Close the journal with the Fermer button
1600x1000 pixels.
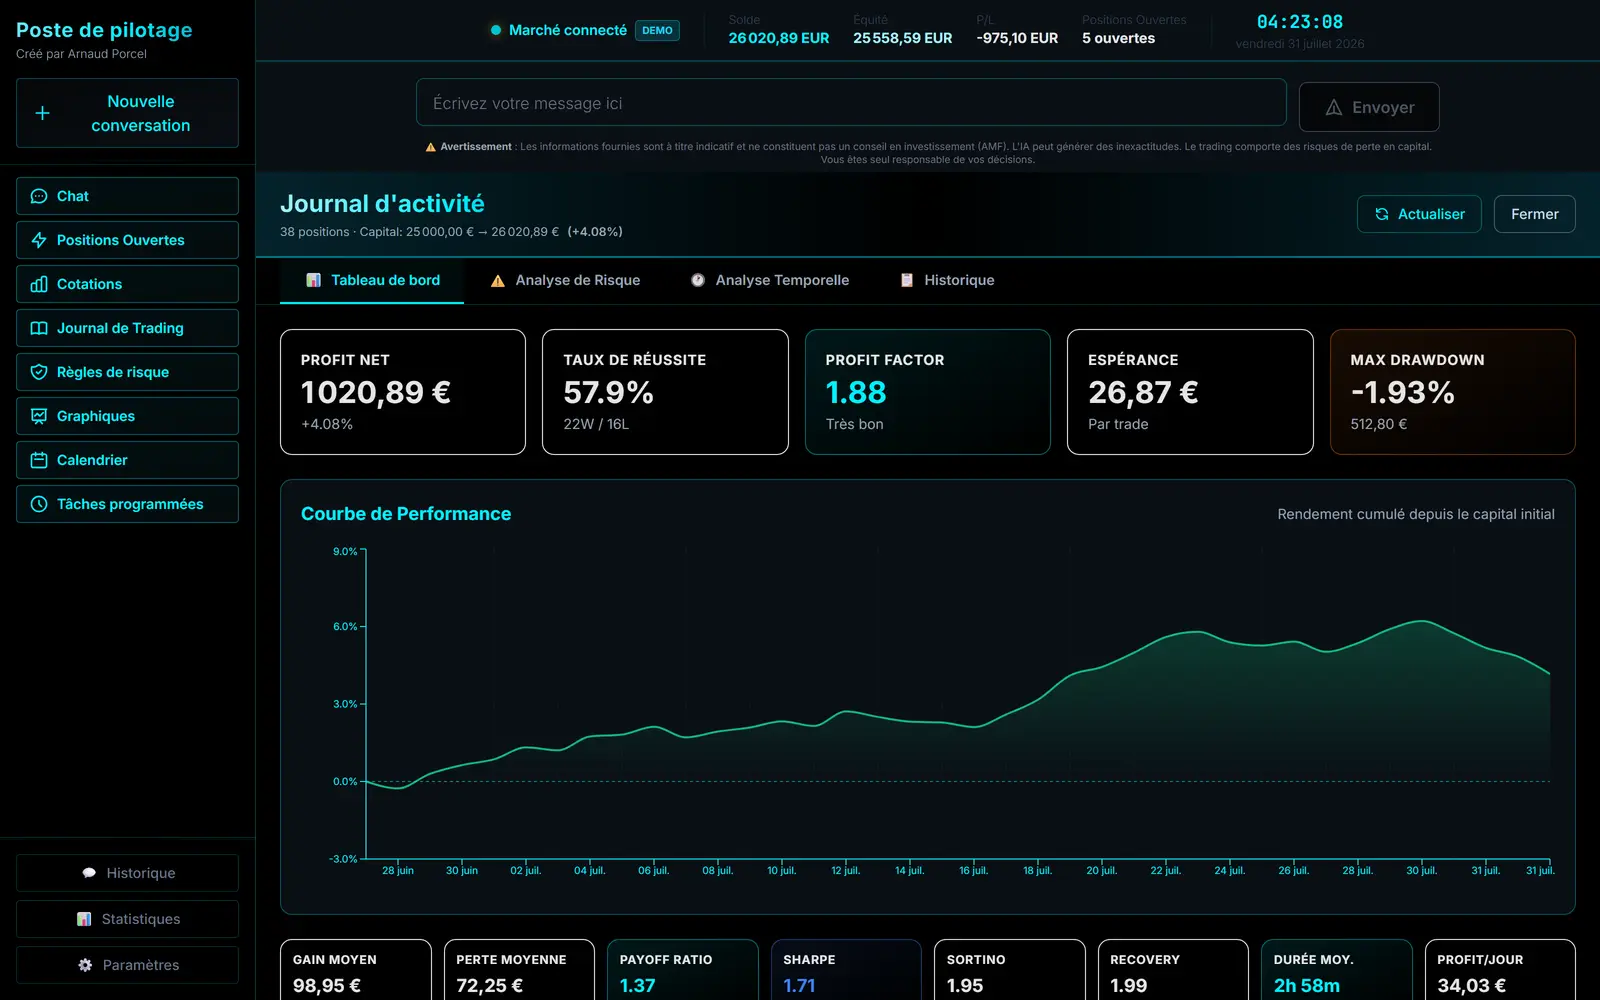[1534, 214]
